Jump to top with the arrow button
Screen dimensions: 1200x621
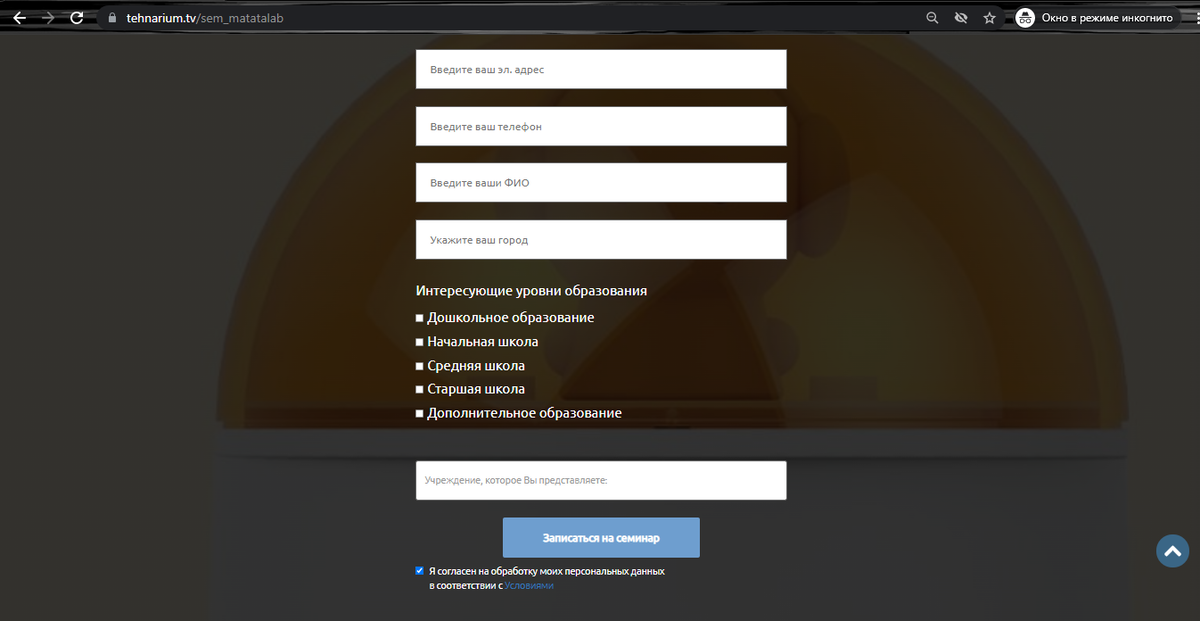(1172, 550)
